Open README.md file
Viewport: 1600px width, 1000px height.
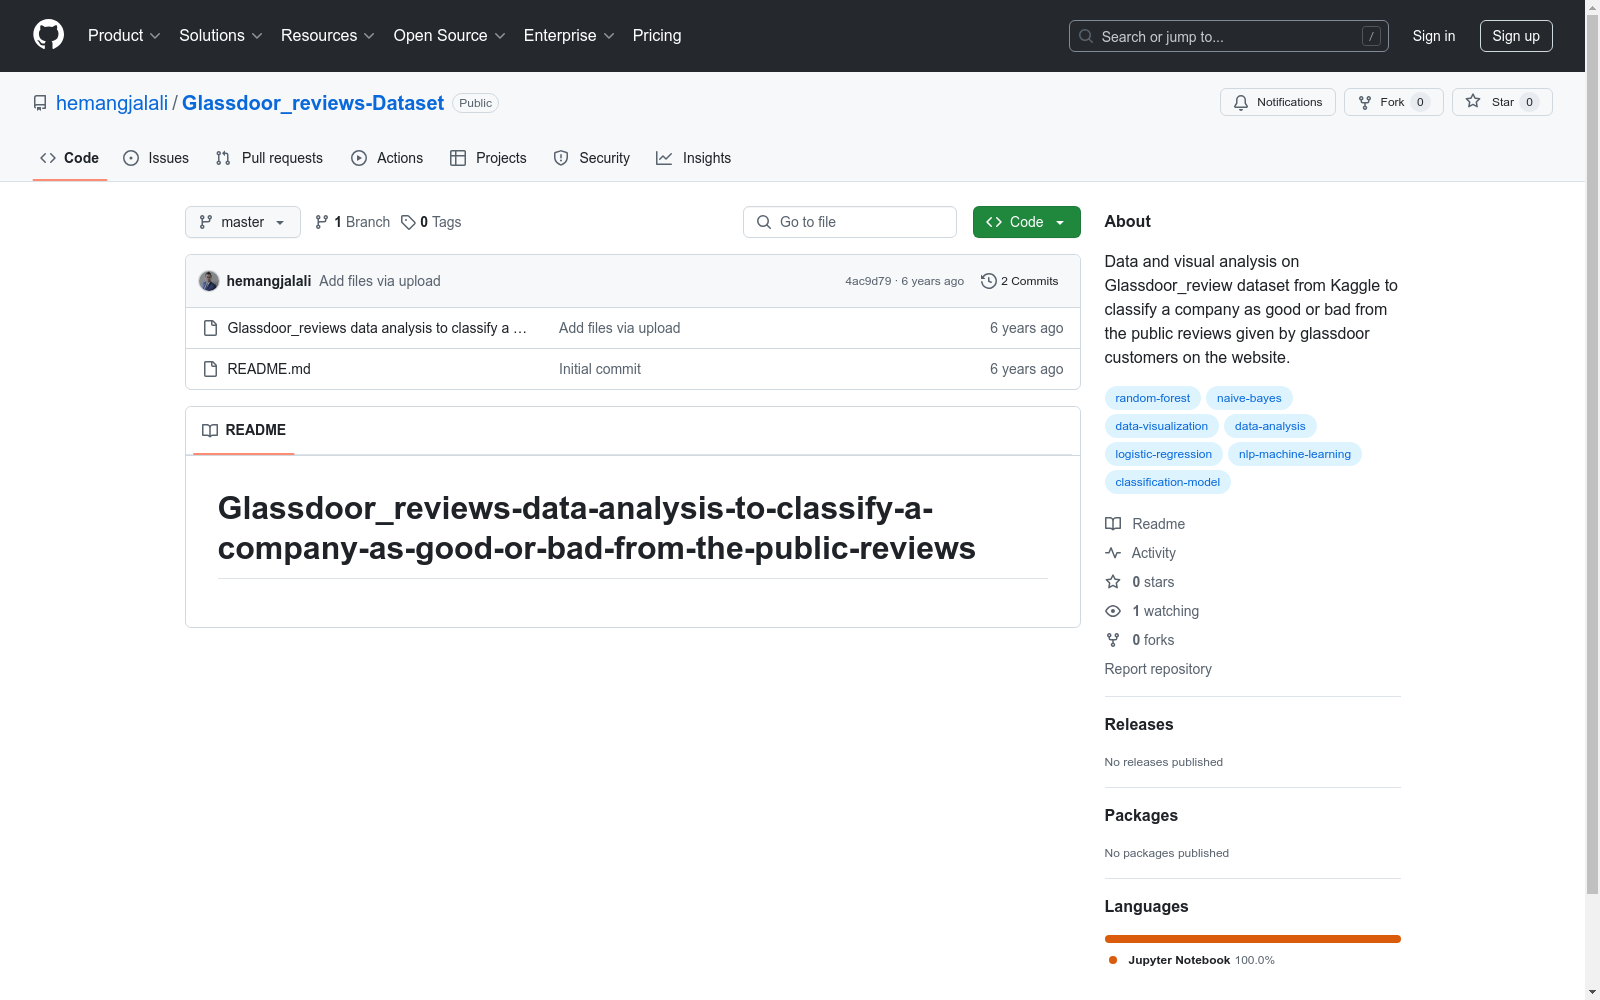pyautogui.click(x=269, y=369)
